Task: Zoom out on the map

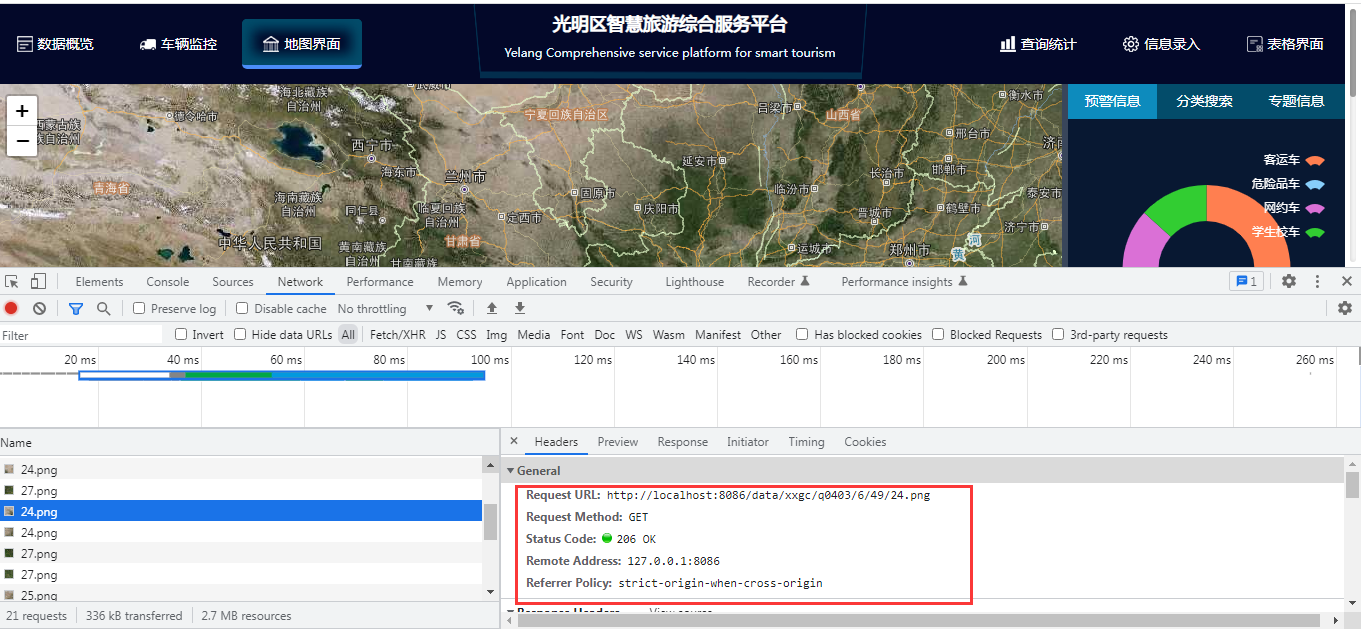Action: click(x=22, y=141)
